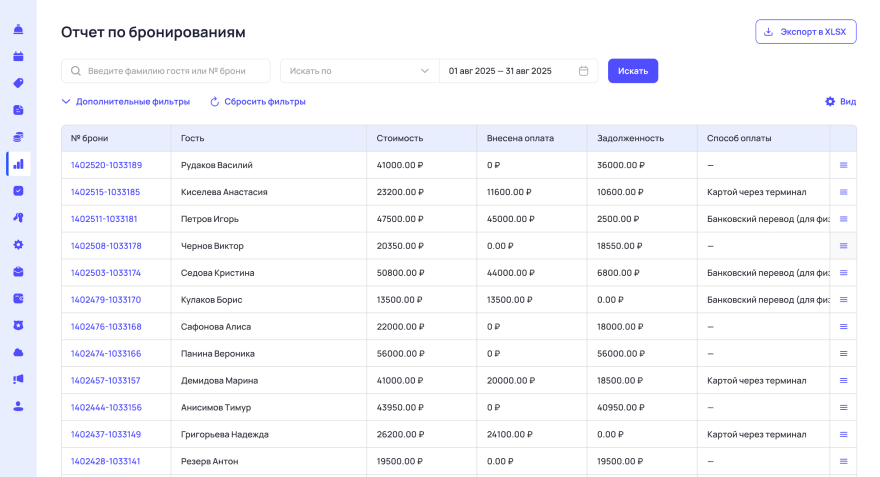Viewport: 880px width, 477px height.
Task: Open row menu for Демидова Марина booking
Action: tap(843, 381)
